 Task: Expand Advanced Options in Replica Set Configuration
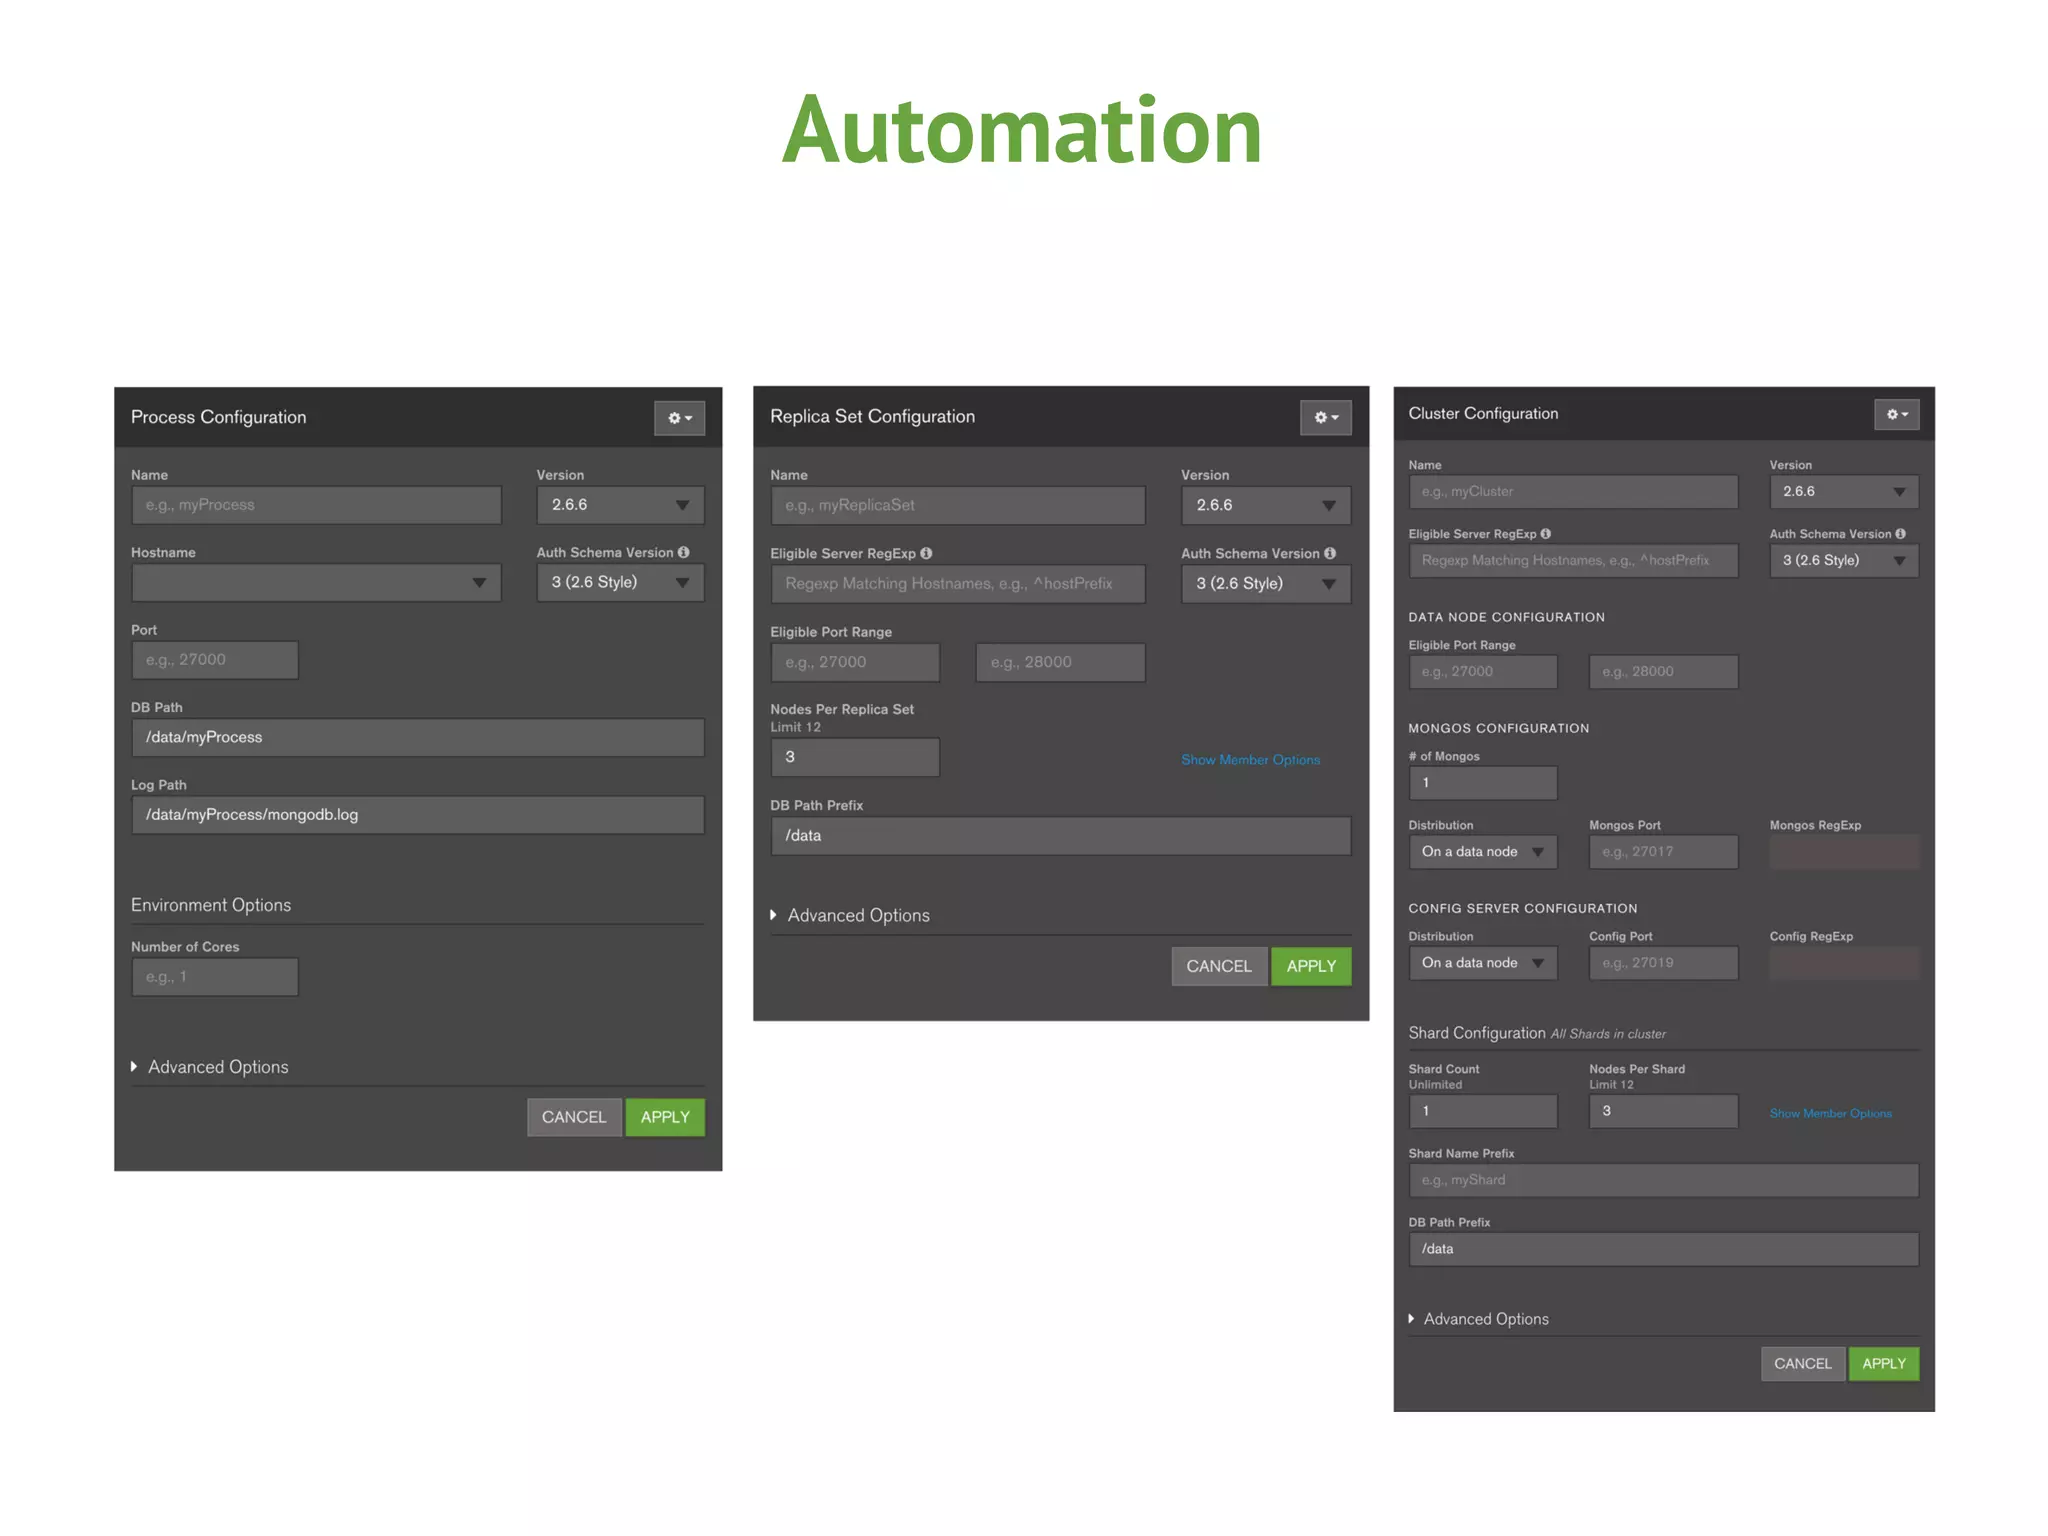pyautogui.click(x=850, y=915)
